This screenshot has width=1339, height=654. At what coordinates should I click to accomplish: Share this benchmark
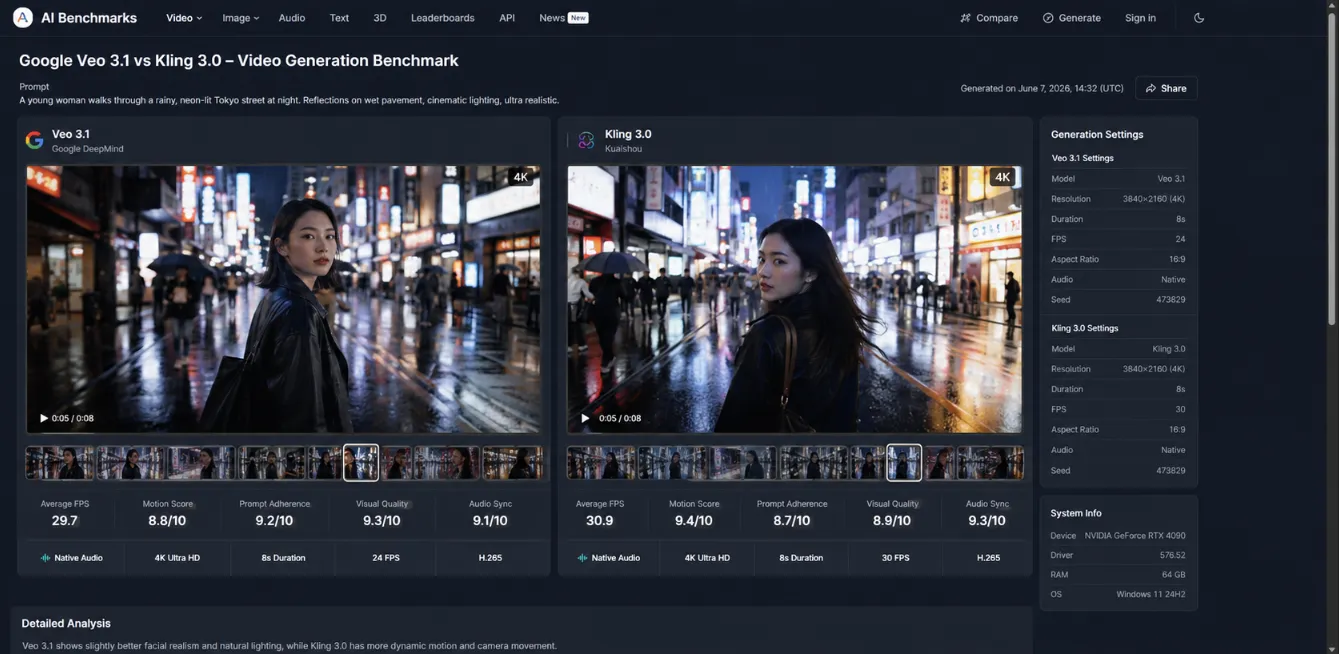pyautogui.click(x=1166, y=88)
